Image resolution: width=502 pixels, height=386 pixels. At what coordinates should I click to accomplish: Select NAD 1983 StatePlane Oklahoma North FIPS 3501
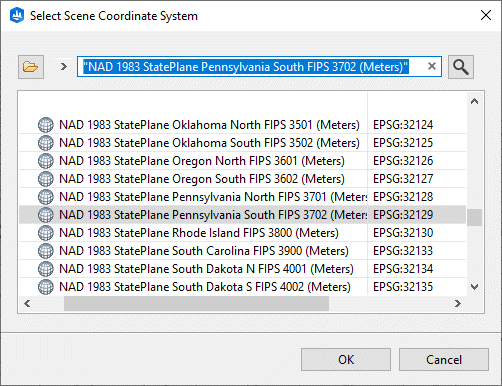click(x=209, y=125)
